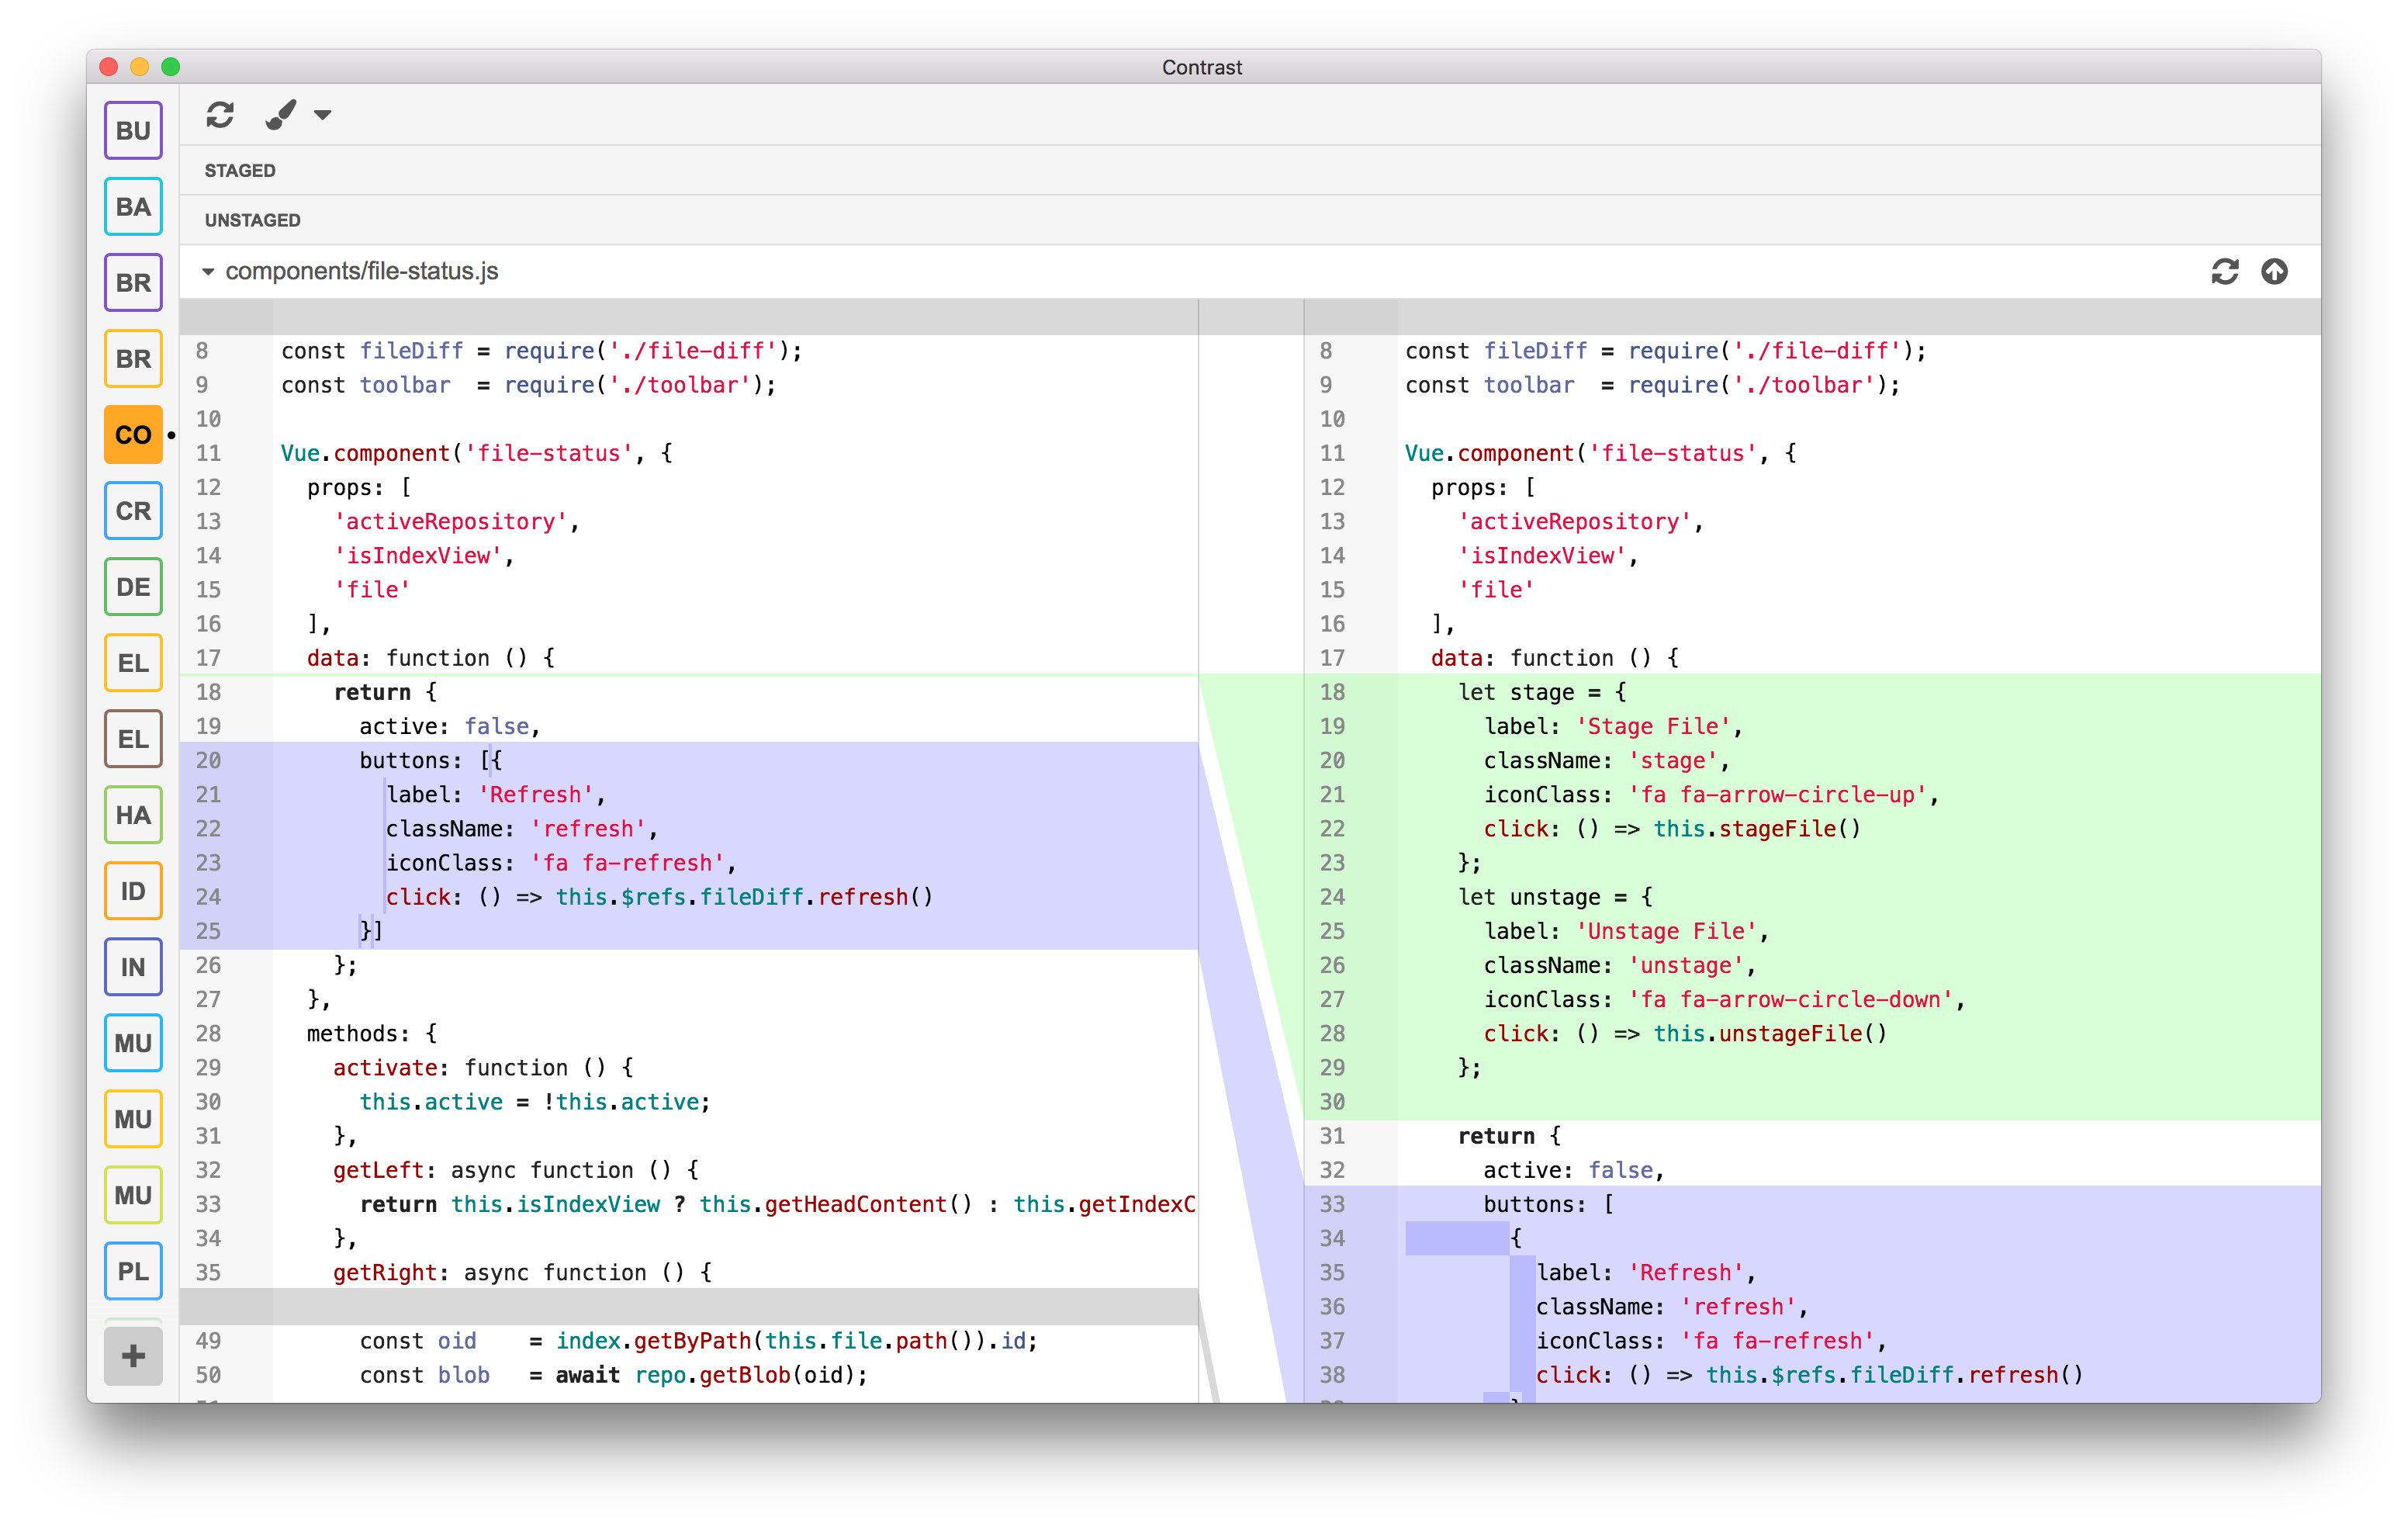Screen dimensions: 2408x1527
Task: Refresh status using top toolbar refresh icon
Action: [220, 114]
